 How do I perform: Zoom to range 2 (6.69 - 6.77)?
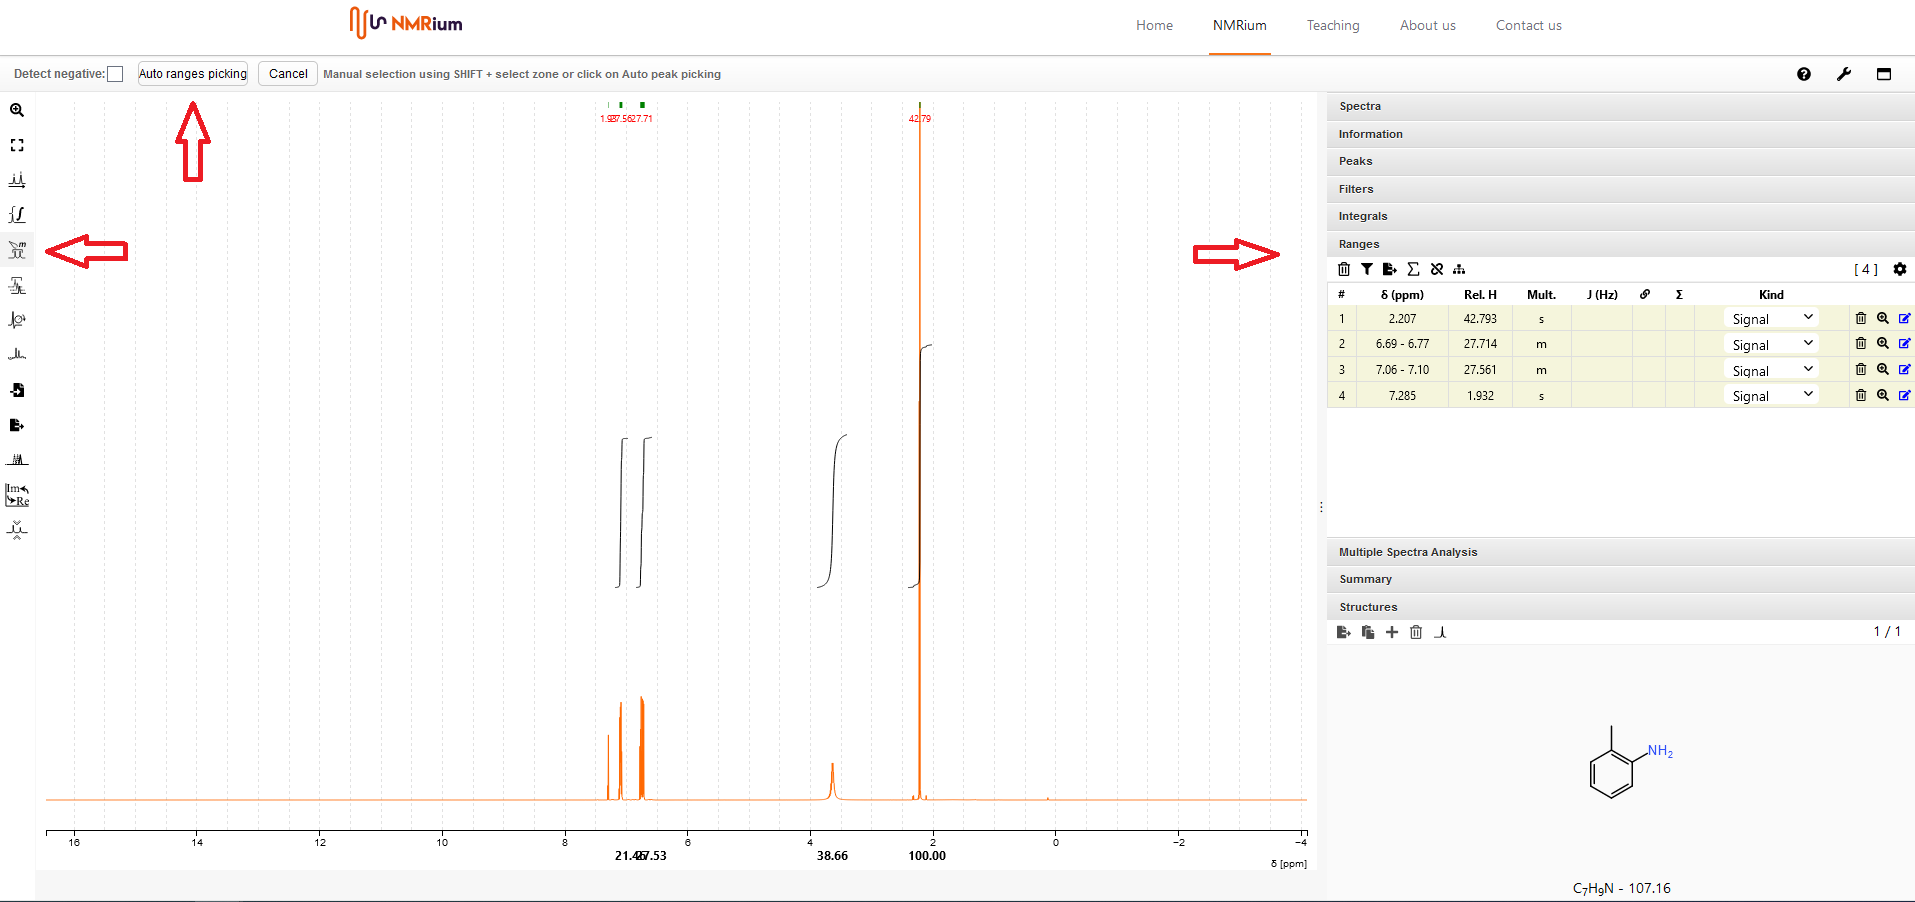pos(1883,343)
